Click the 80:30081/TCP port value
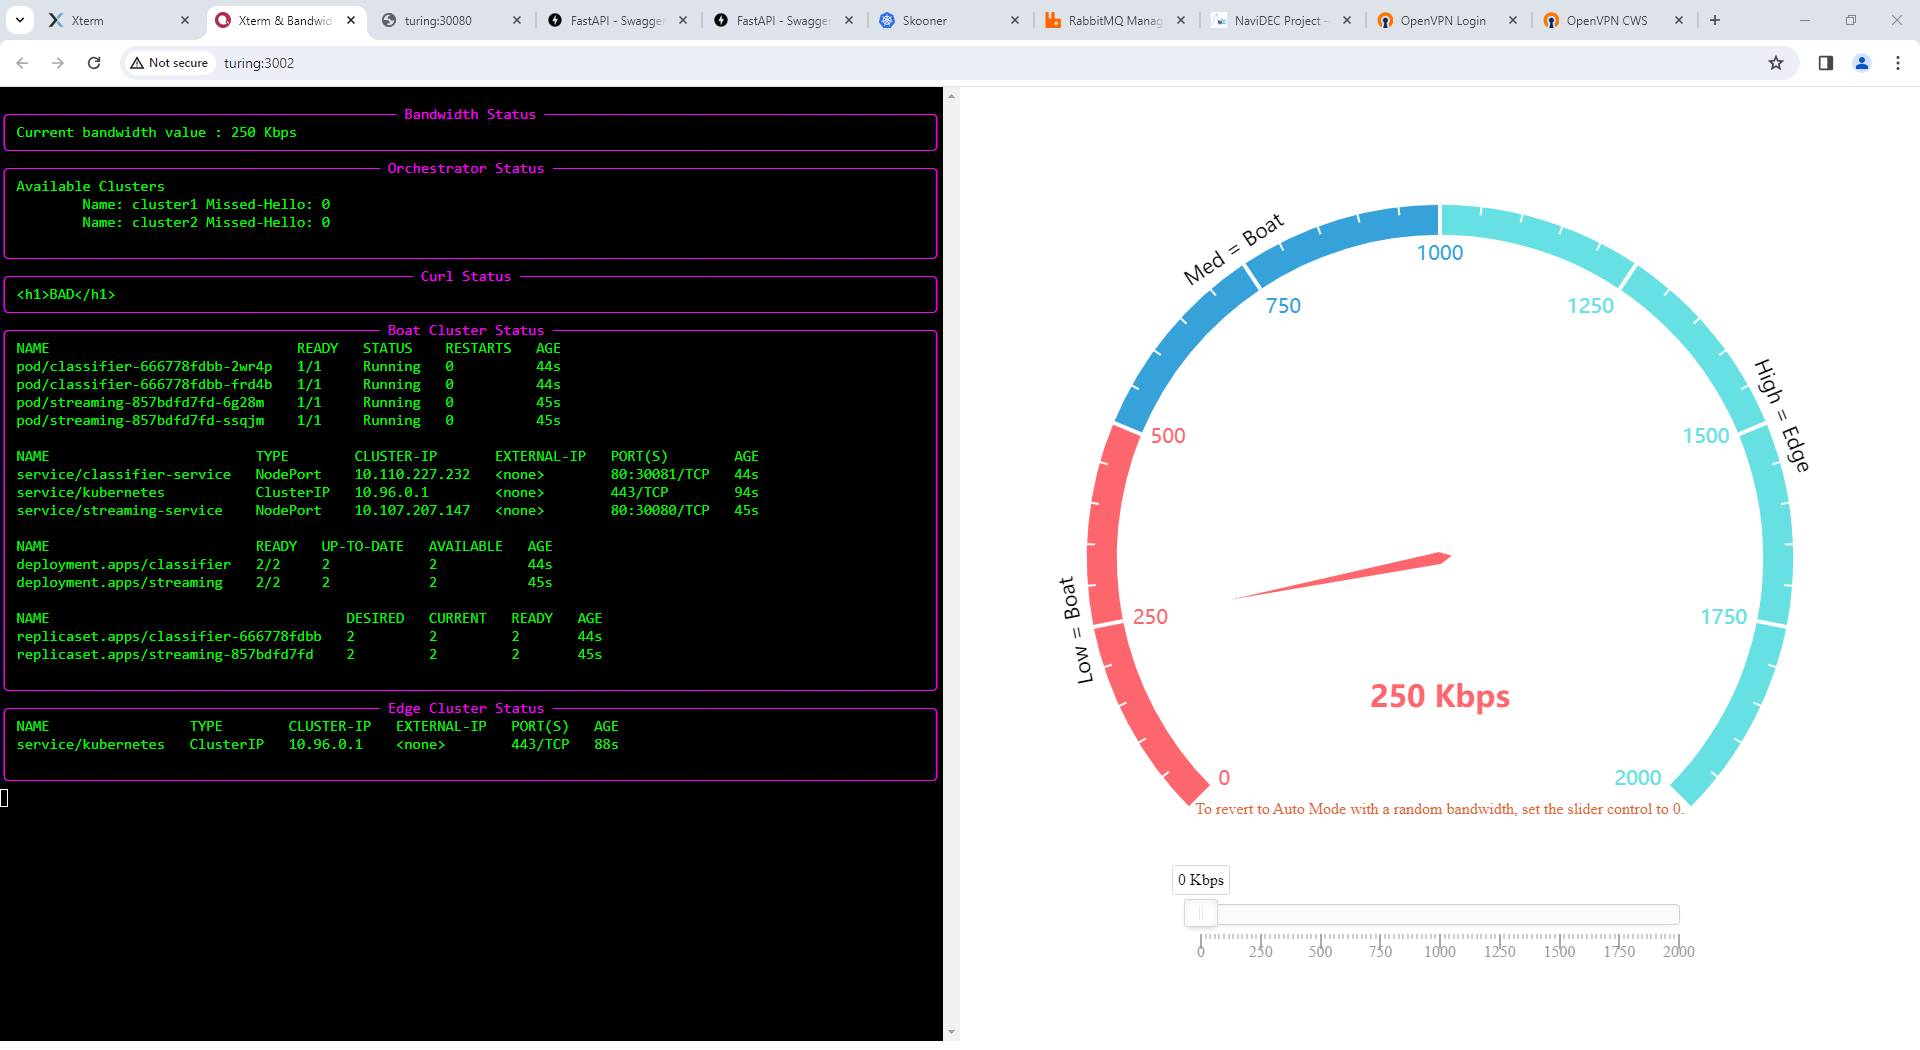The width and height of the screenshot is (1920, 1050). coord(660,475)
